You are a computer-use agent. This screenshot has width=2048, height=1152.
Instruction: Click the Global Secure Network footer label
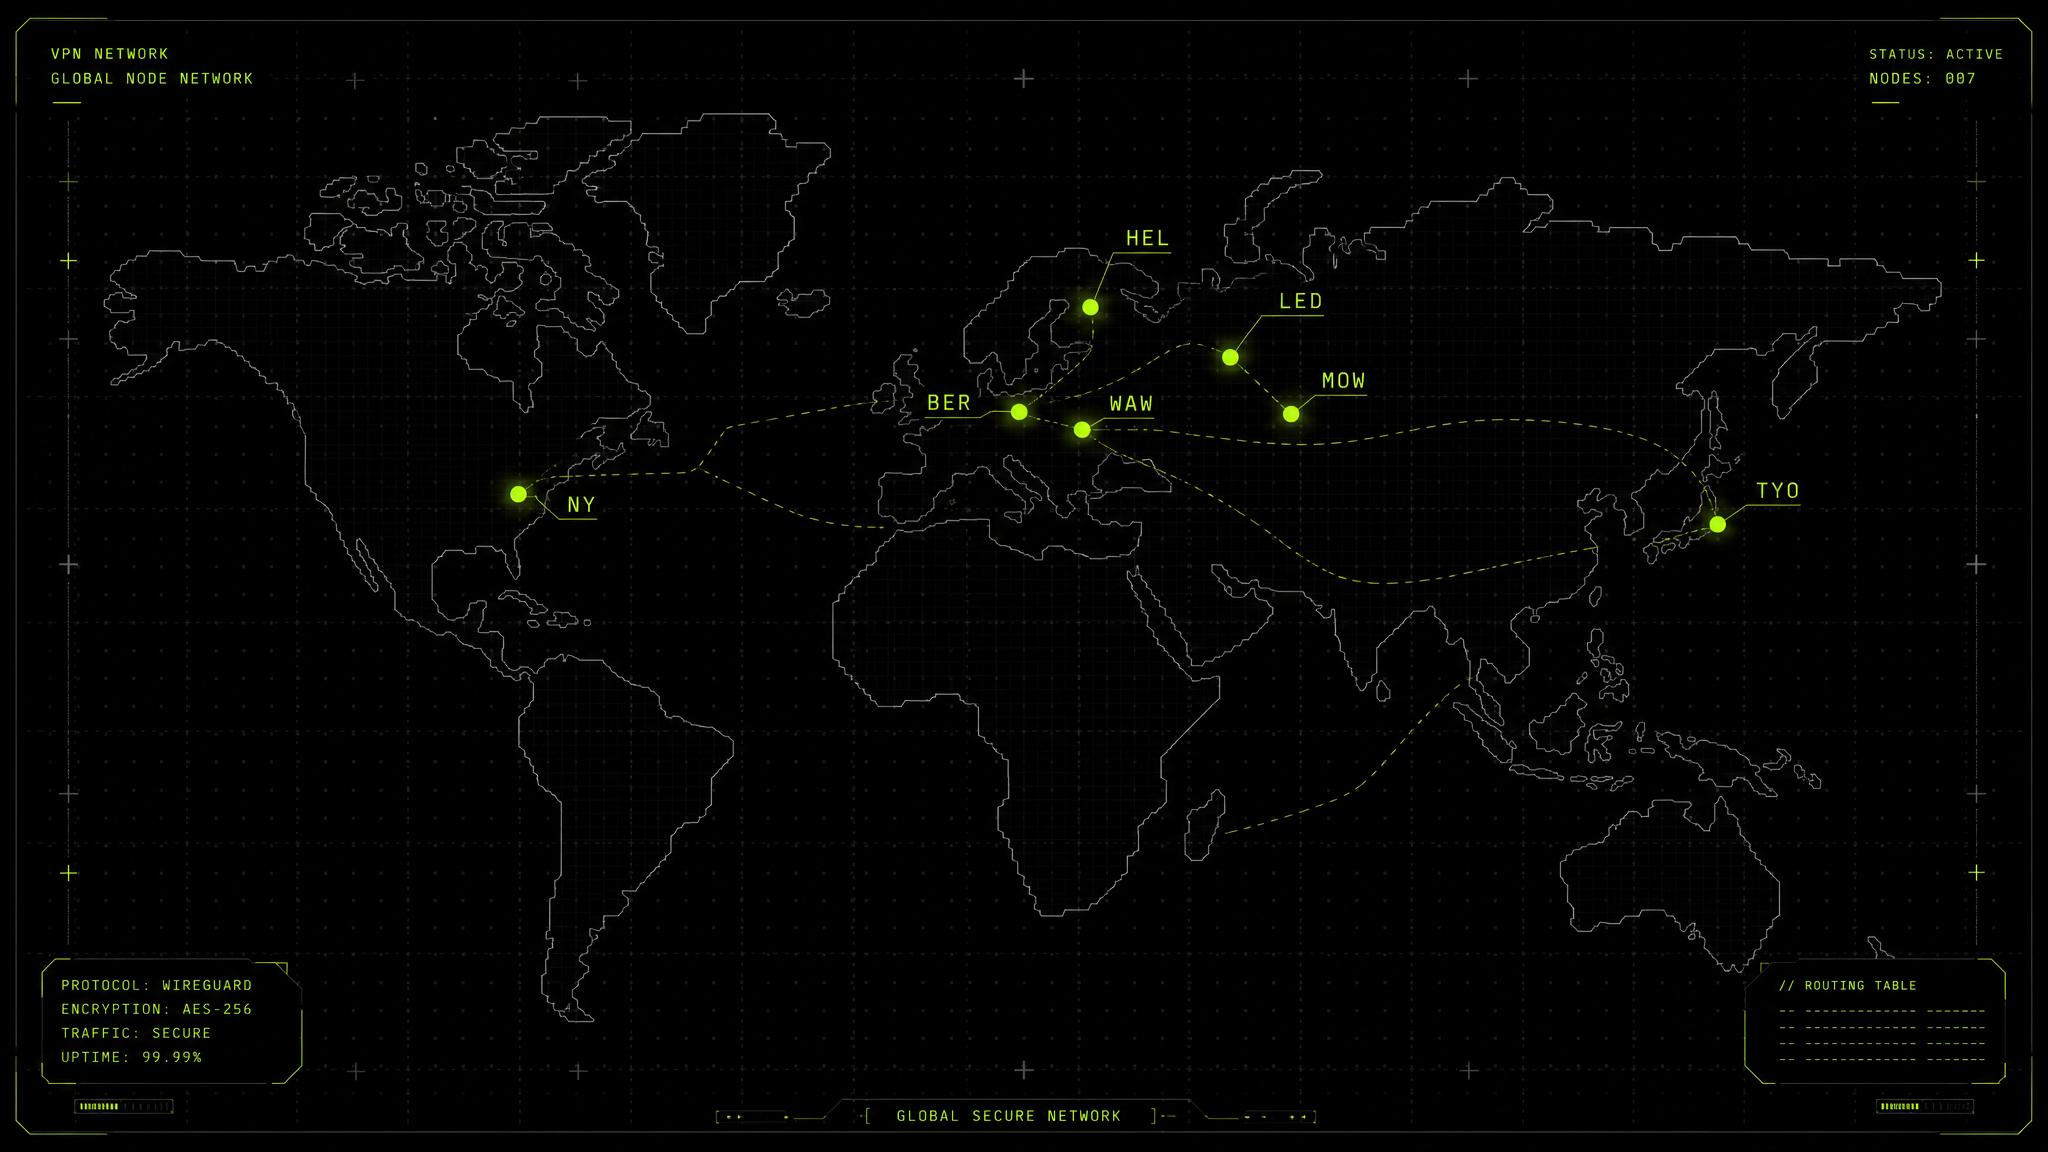click(x=1009, y=1116)
